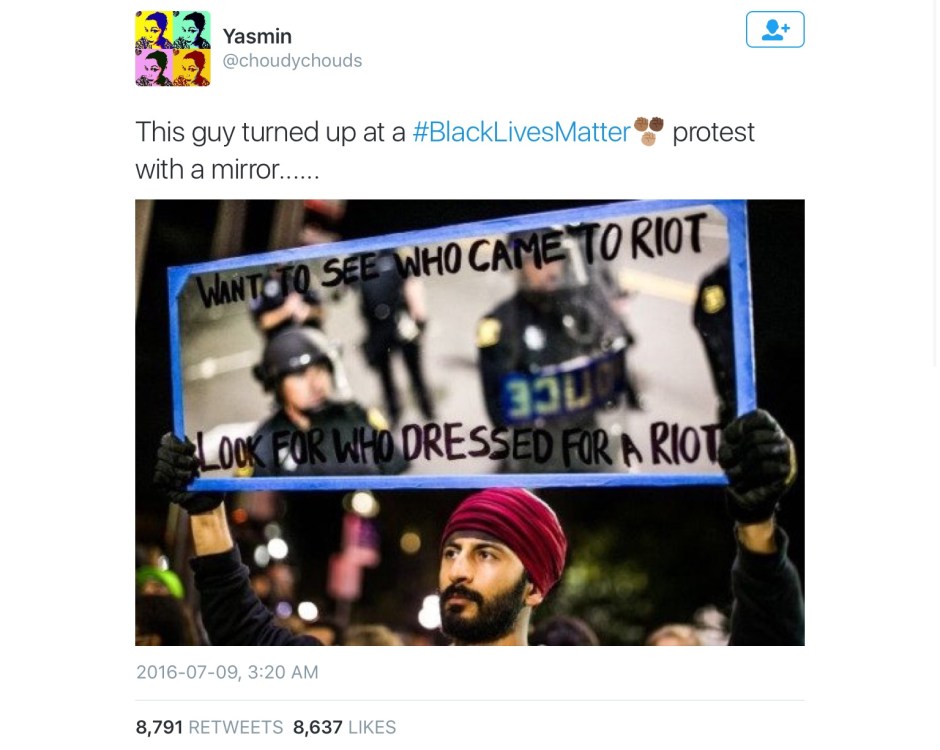Open the #BlackLivesMatter hashtag
Viewport: 940px width, 750px height.
522,132
